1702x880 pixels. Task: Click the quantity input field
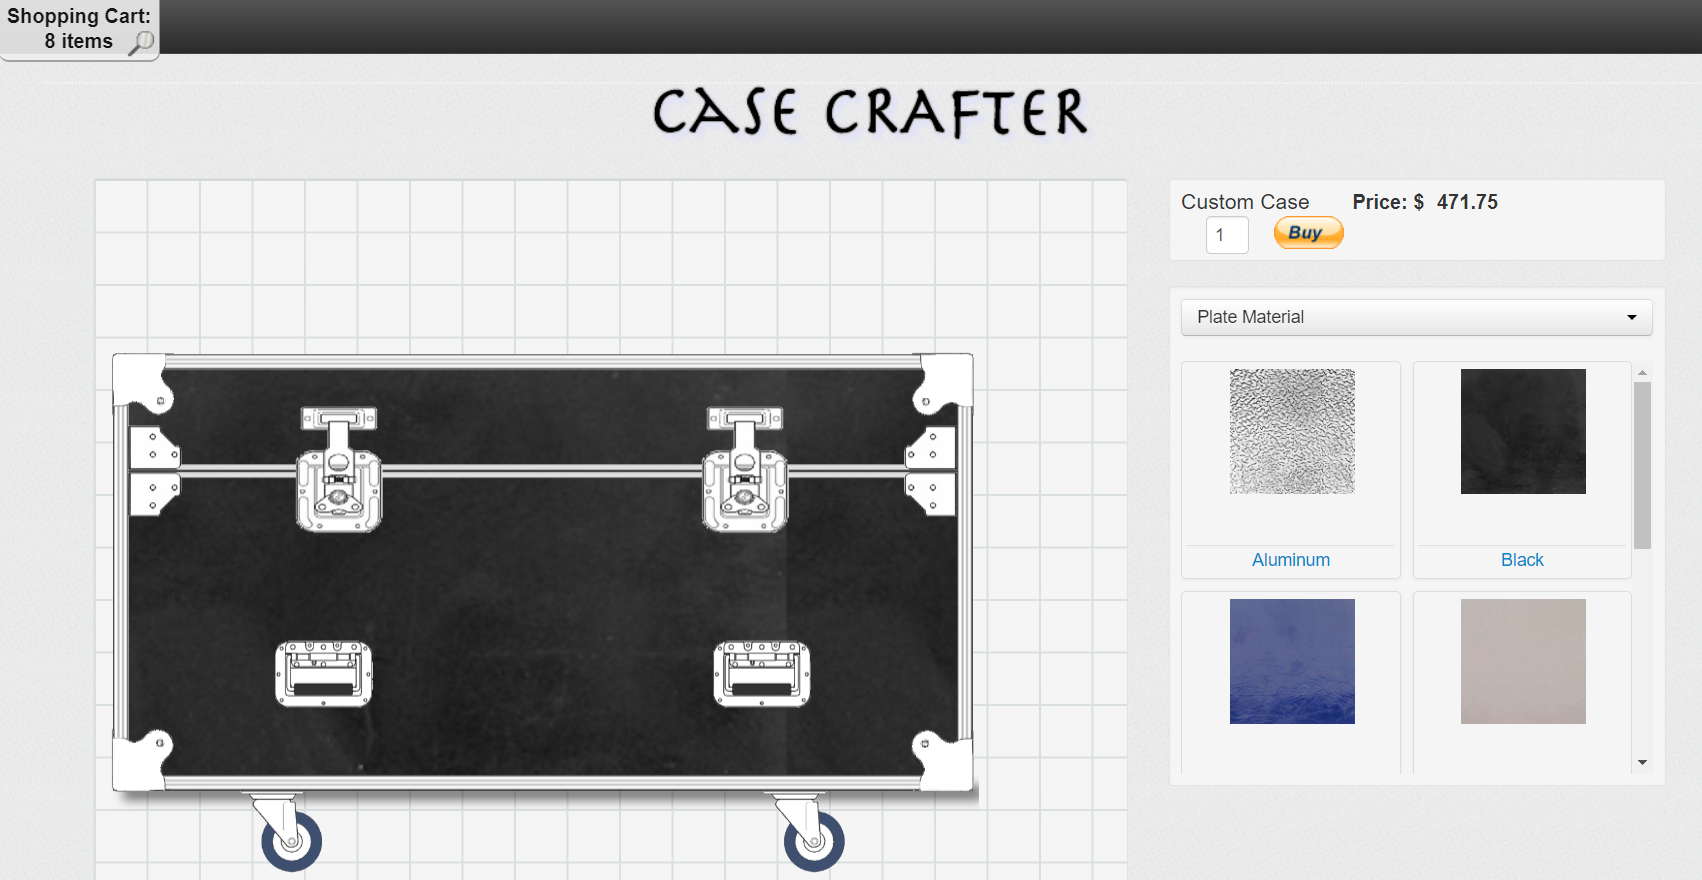point(1227,235)
